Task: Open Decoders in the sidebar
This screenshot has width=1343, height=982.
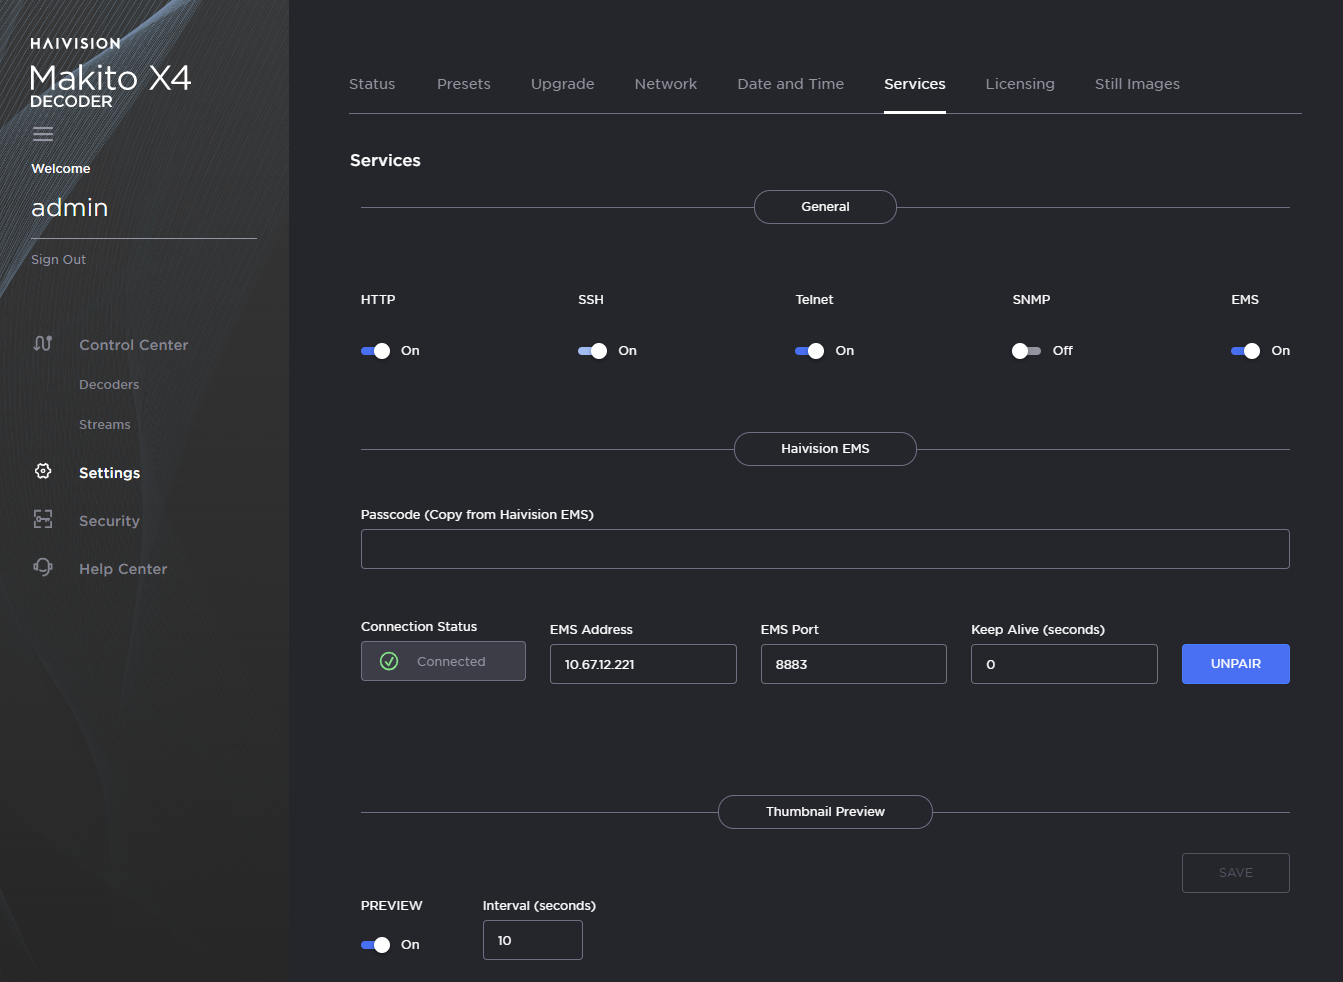Action: [109, 385]
